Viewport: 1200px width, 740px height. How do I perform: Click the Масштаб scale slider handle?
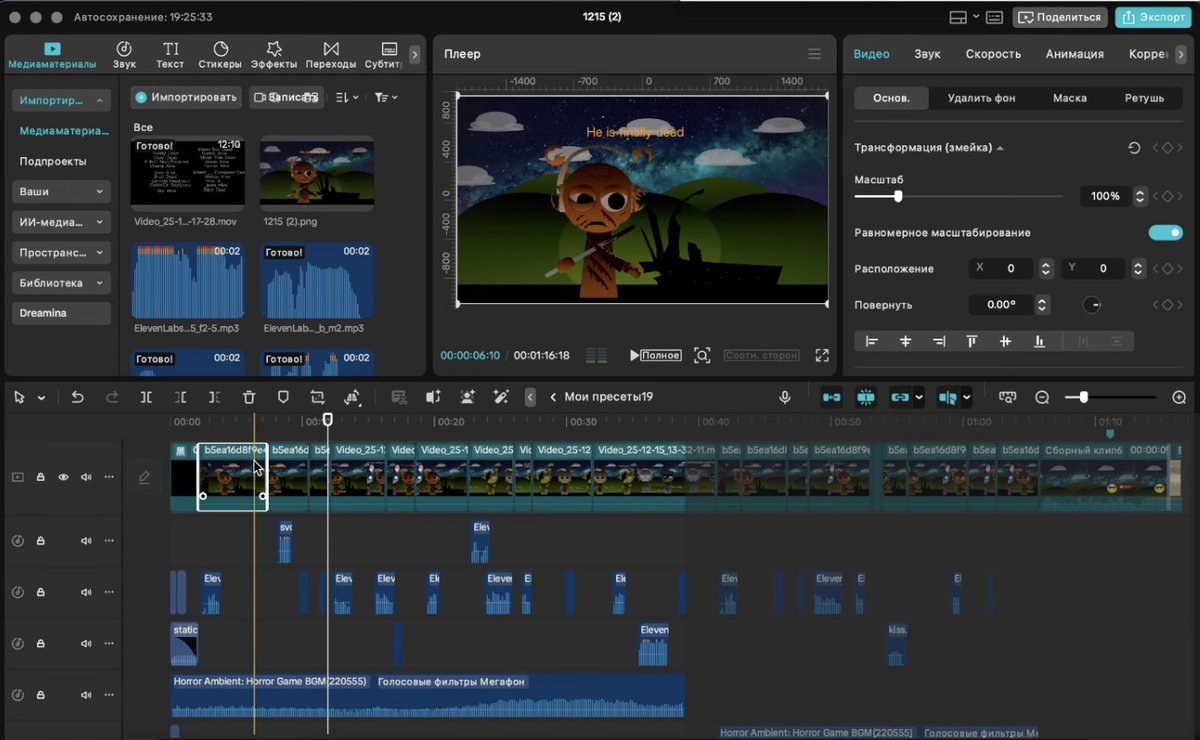point(898,197)
